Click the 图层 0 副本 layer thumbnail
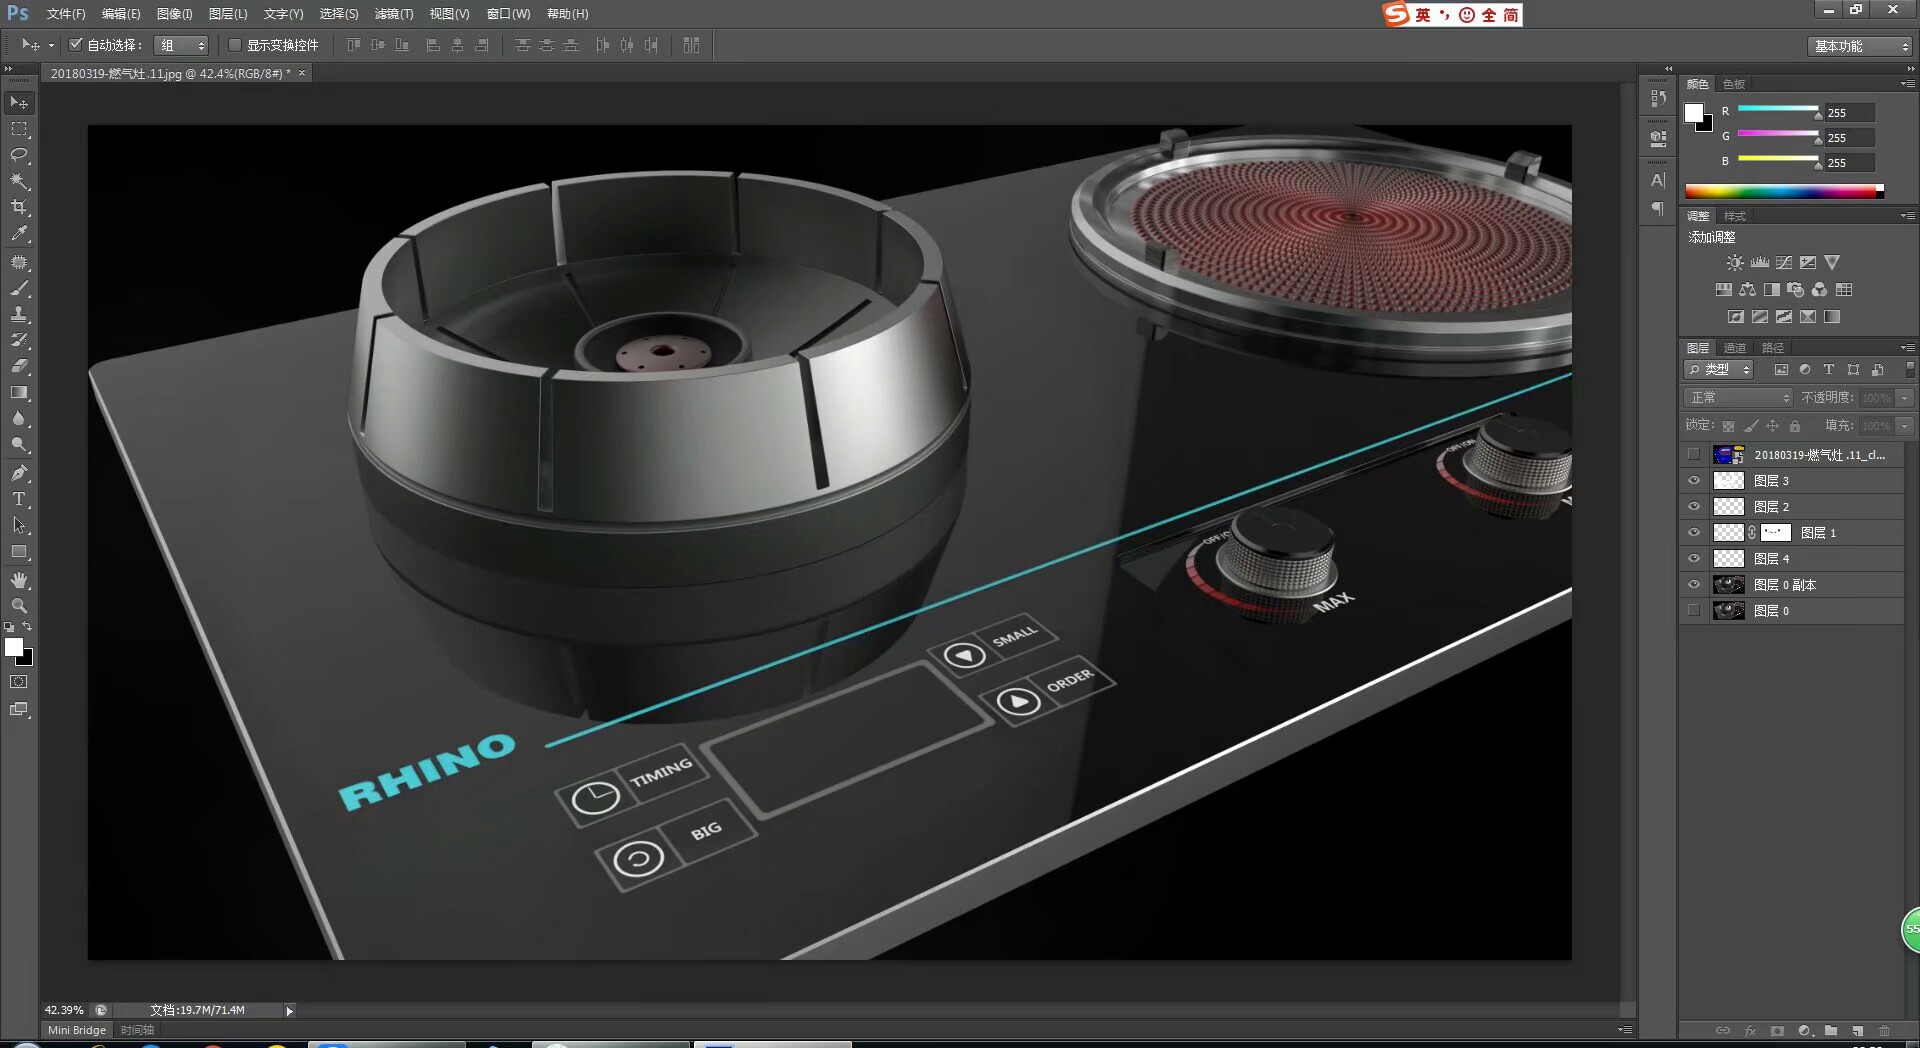The height and width of the screenshot is (1048, 1920). [1729, 584]
